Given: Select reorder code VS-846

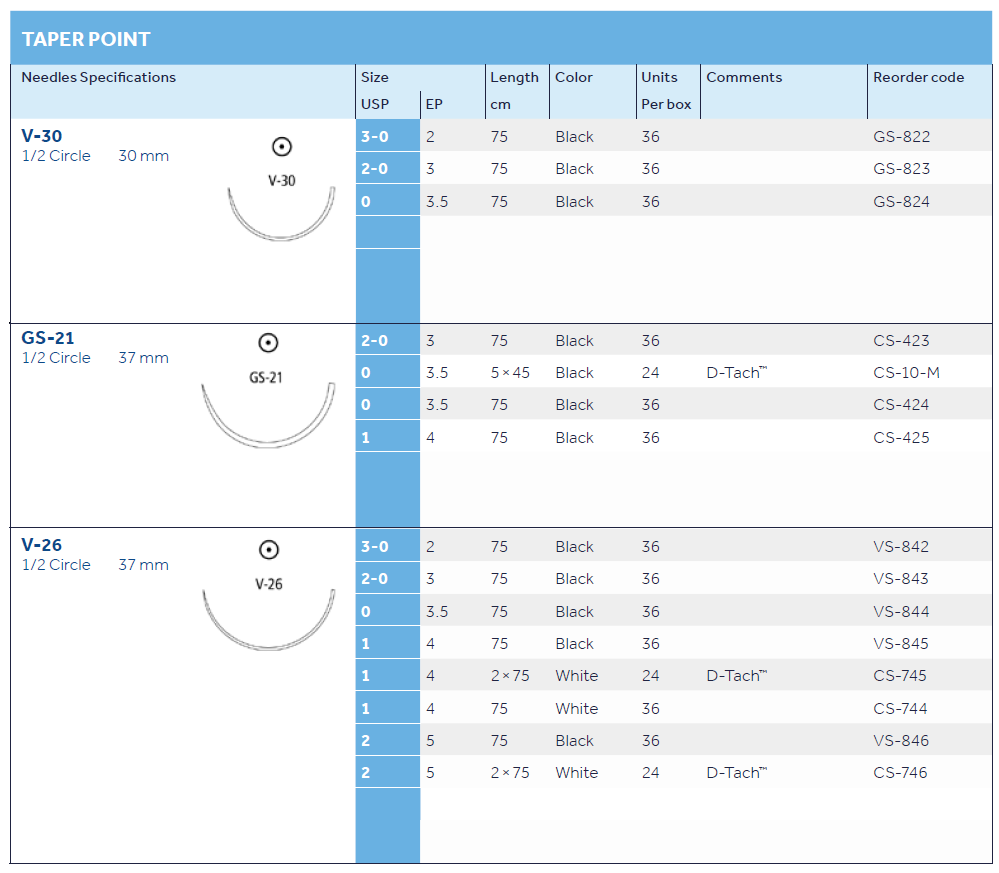Looking at the screenshot, I should pyautogui.click(x=901, y=741).
